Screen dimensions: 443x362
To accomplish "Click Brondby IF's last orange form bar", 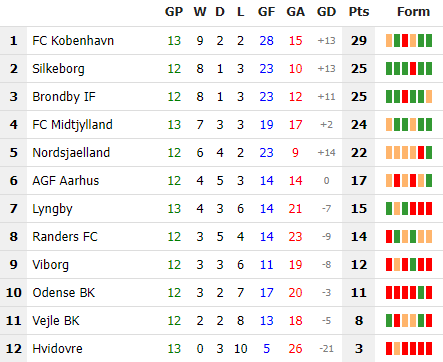I will point(429,97).
